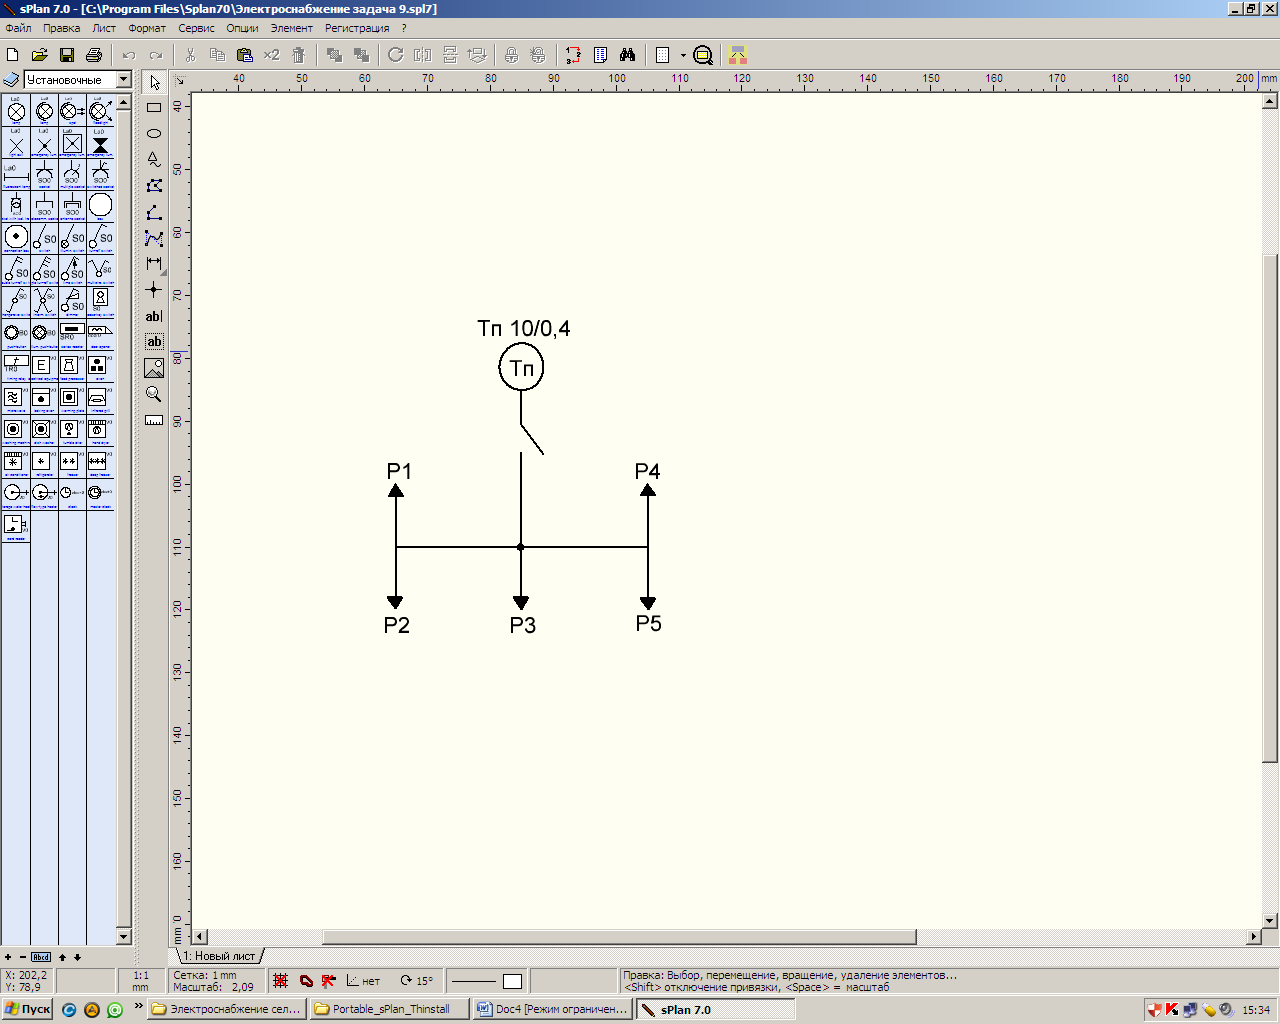Open the Регистрация menu
Image resolution: width=1280 pixels, height=1024 pixels.
pos(357,28)
